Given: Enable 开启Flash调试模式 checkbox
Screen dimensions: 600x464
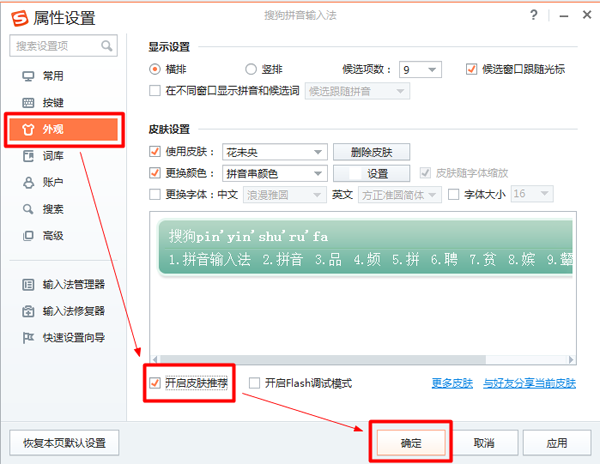Looking at the screenshot, I should pyautogui.click(x=254, y=383).
